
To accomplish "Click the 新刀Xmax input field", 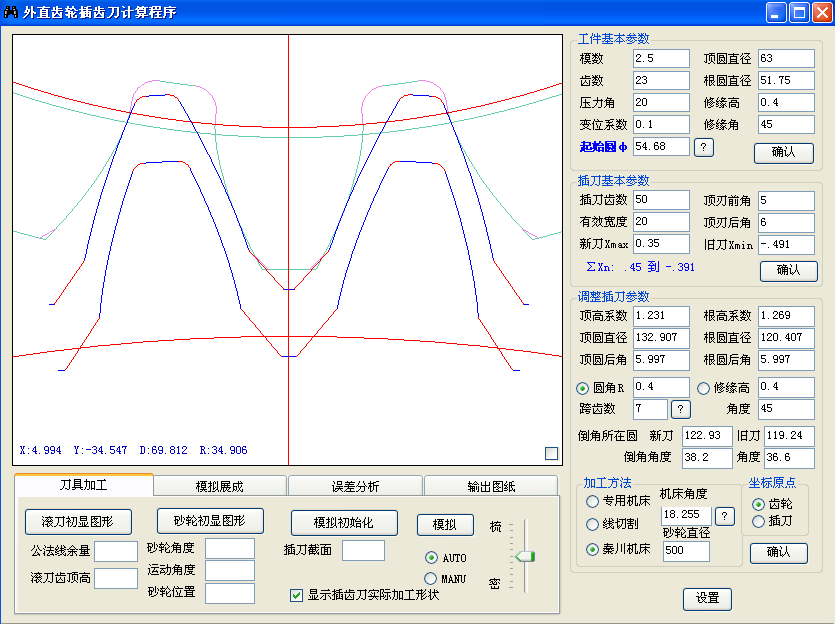I will 661,244.
